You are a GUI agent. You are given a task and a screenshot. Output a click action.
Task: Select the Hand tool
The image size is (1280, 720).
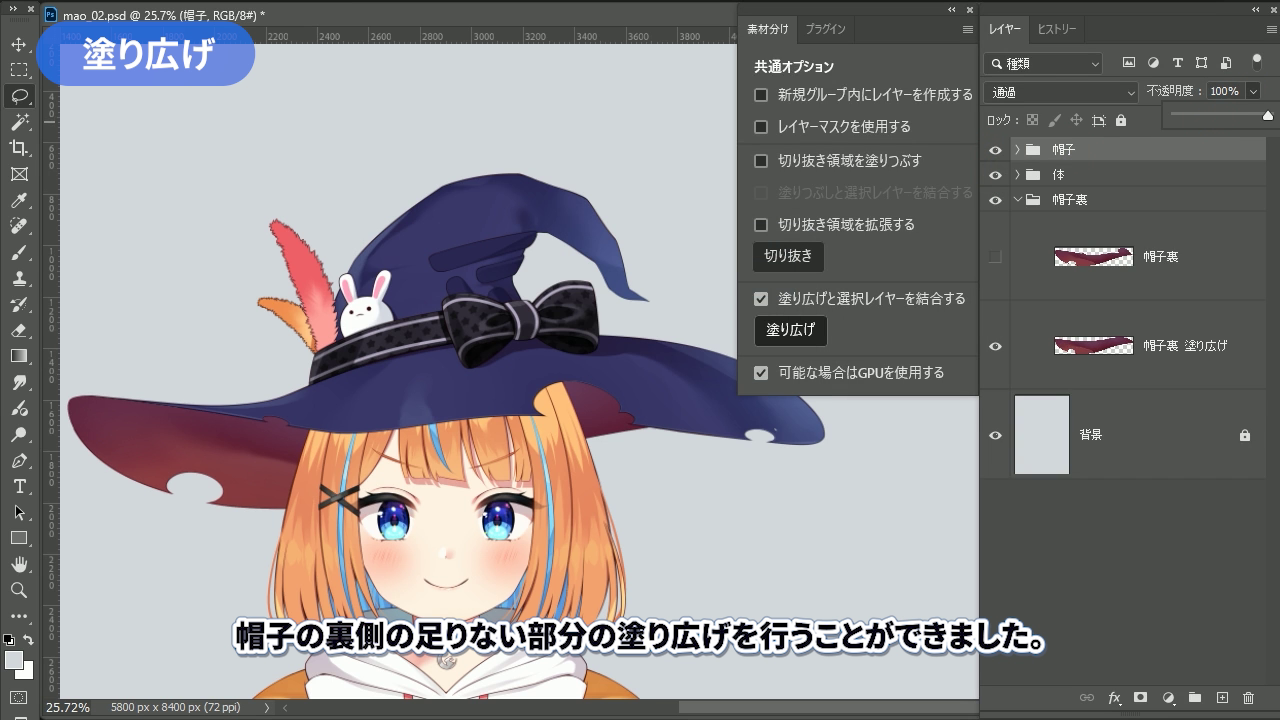coord(19,565)
